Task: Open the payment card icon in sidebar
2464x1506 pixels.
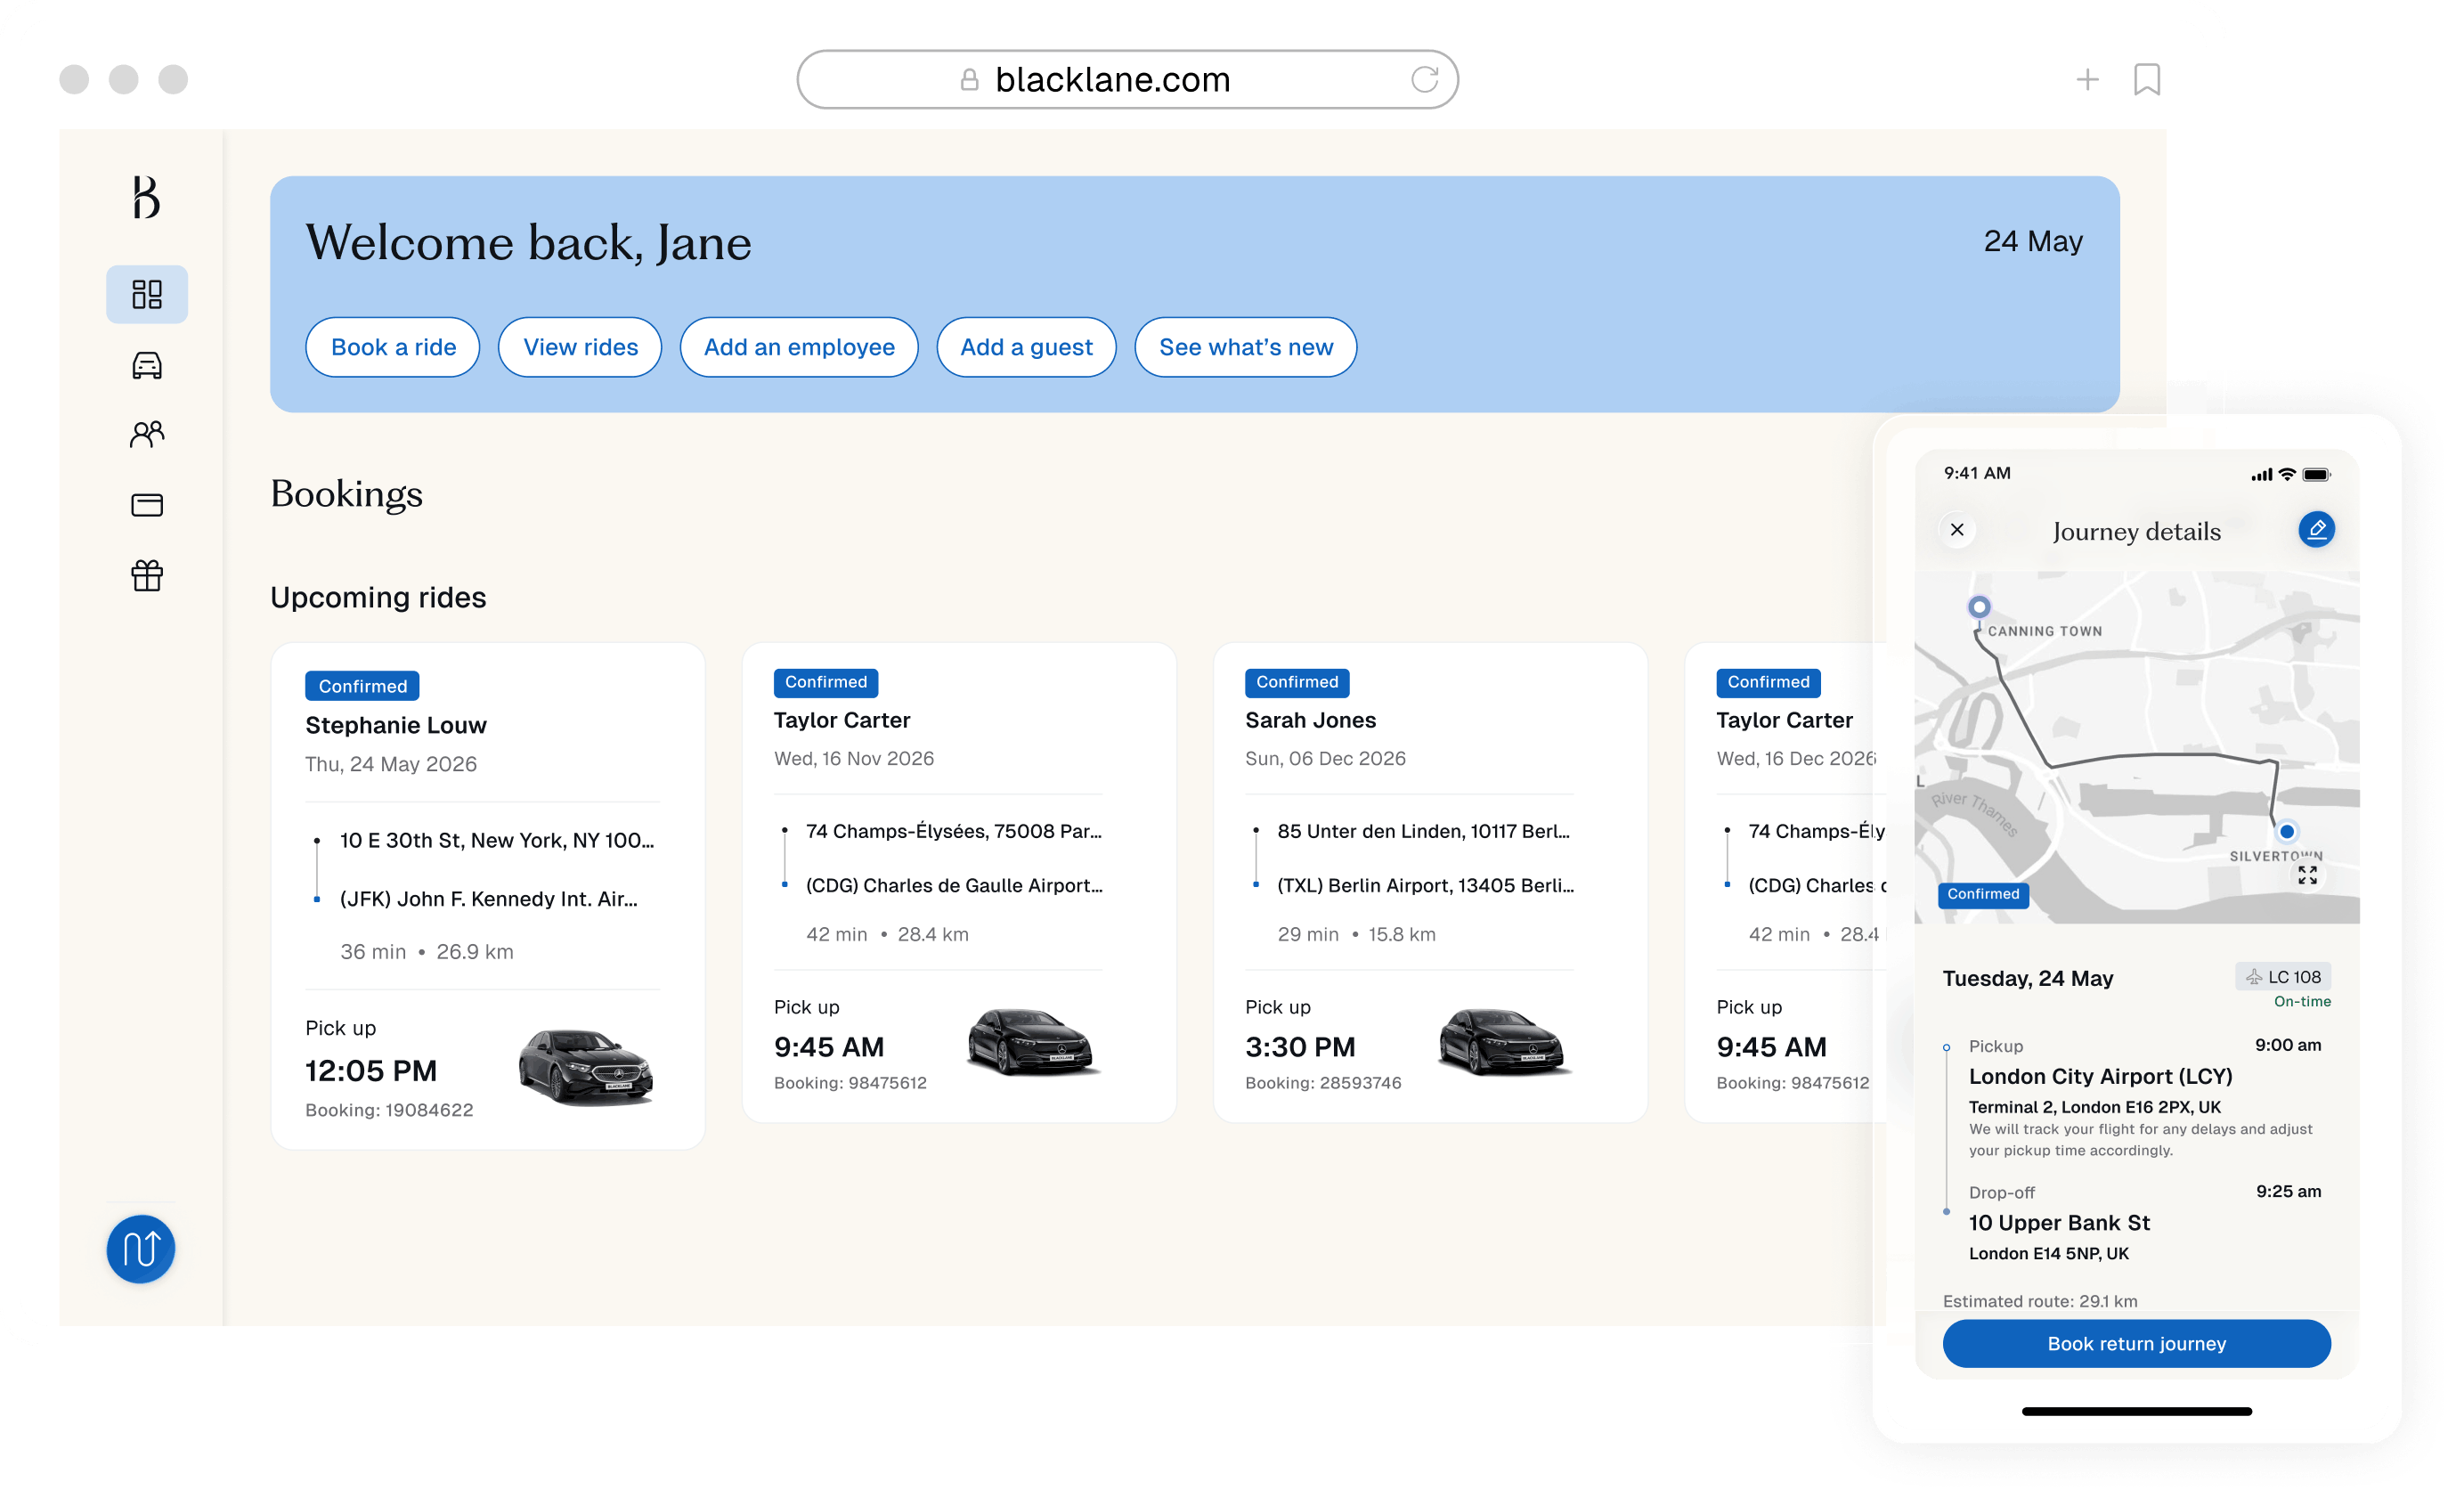Action: click(x=147, y=505)
